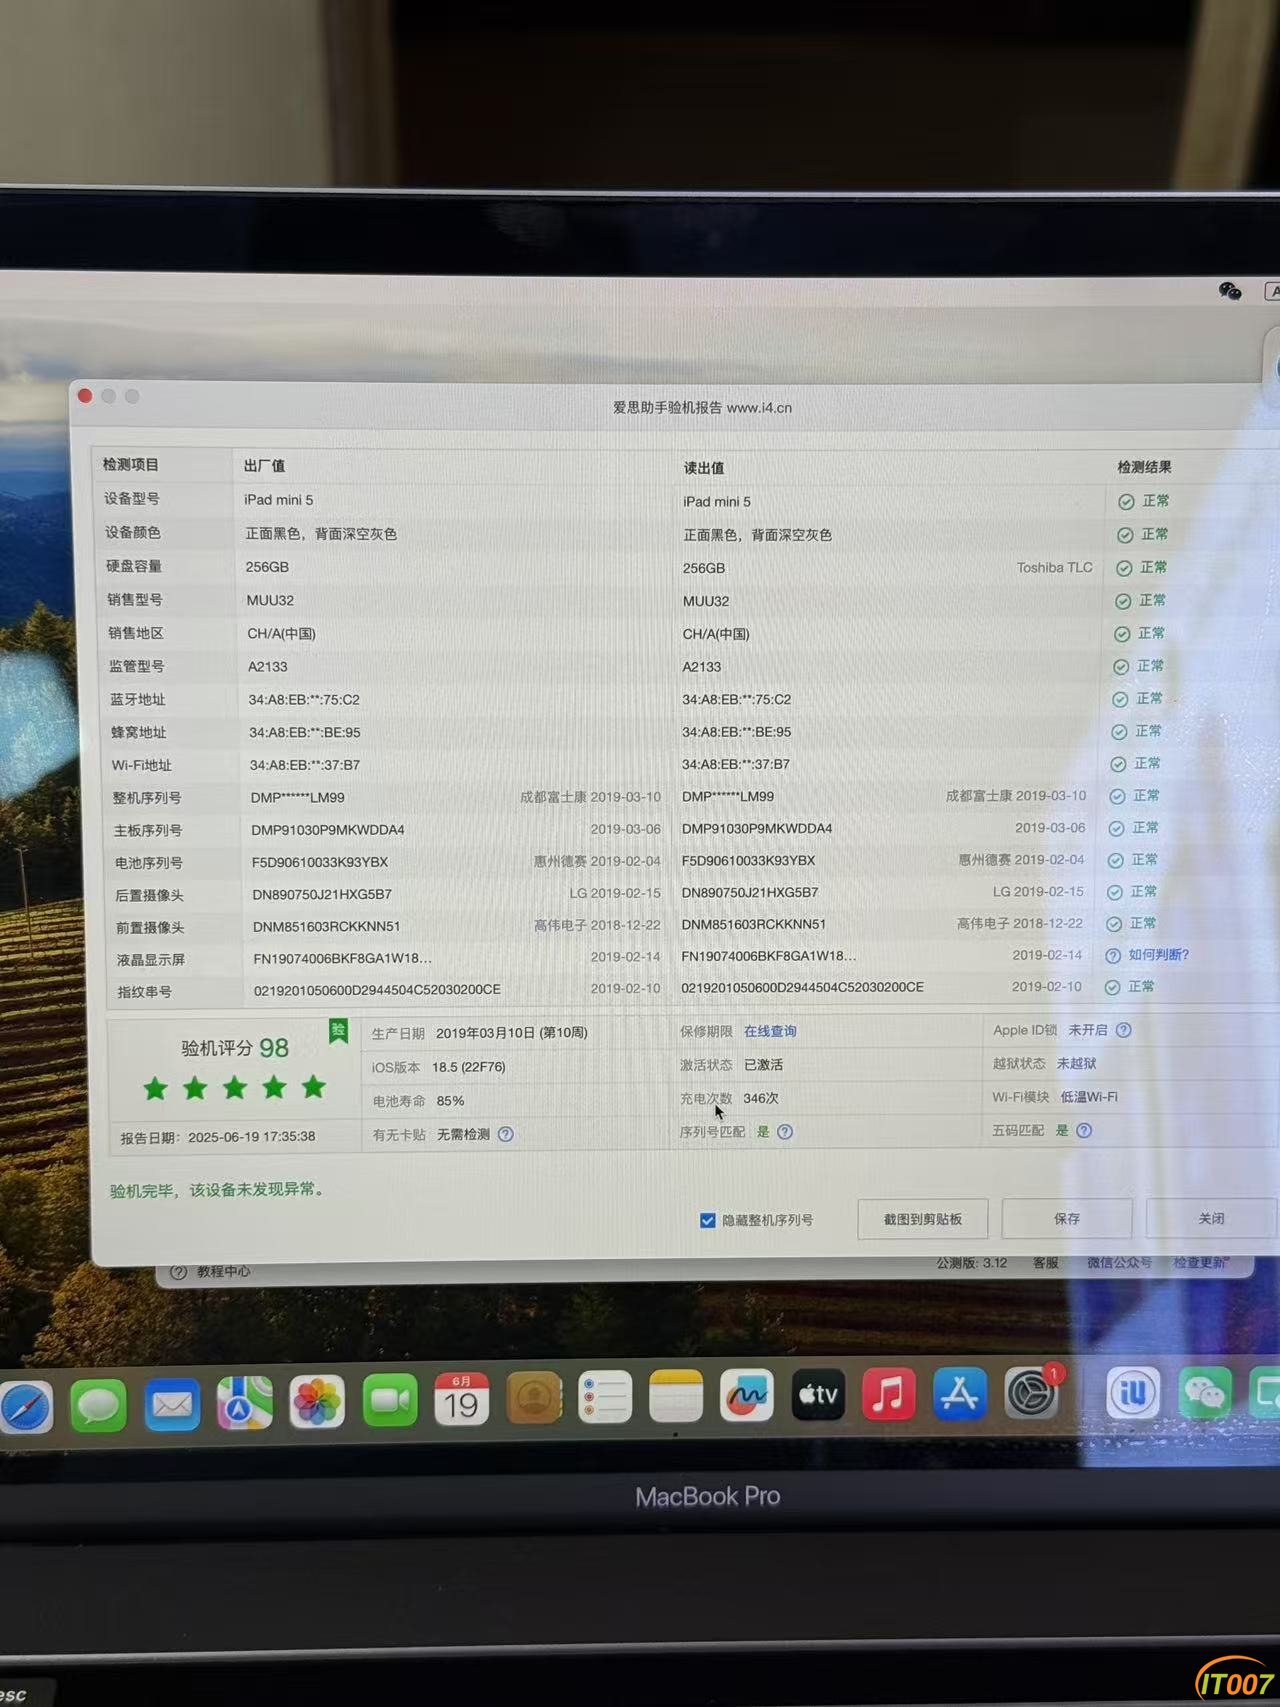
Task: Open the Messages app in the dock
Action: (x=99, y=1404)
